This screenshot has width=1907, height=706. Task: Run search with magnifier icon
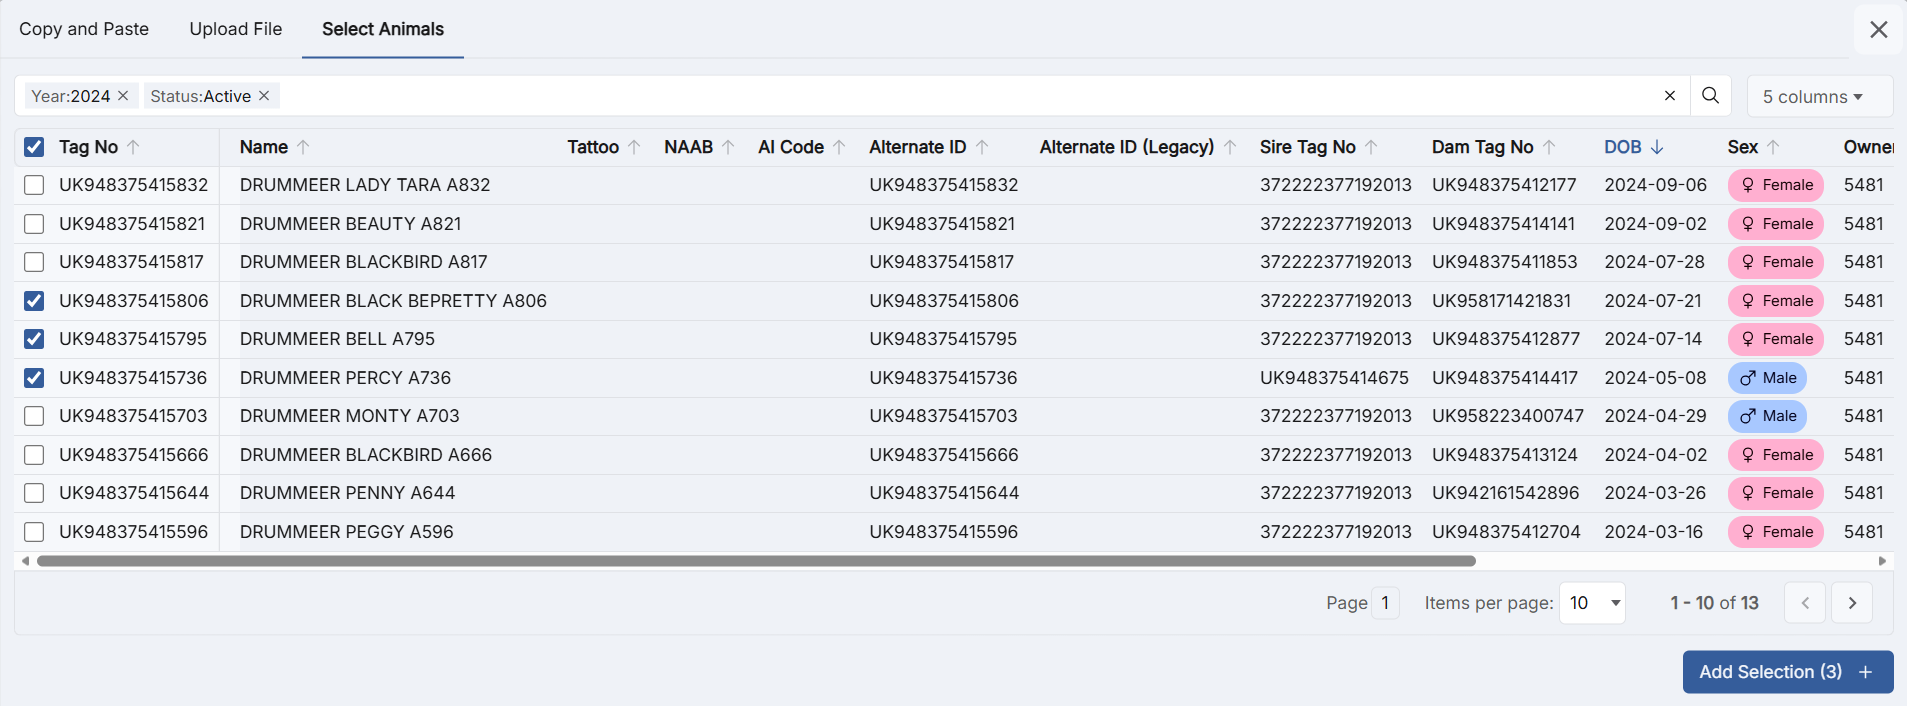(1710, 96)
